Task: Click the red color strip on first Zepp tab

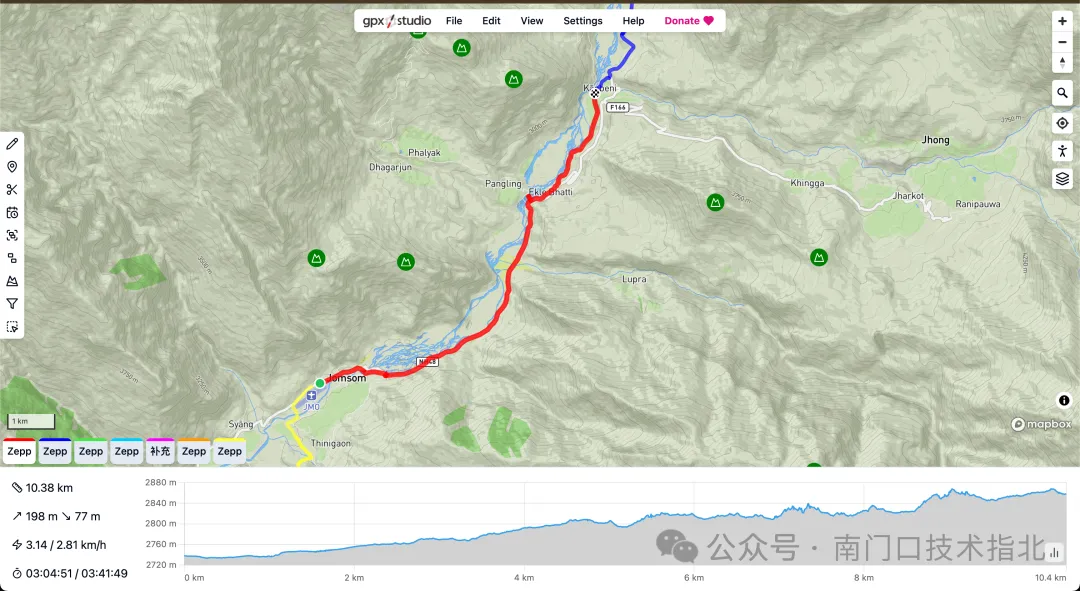Action: pyautogui.click(x=19, y=440)
